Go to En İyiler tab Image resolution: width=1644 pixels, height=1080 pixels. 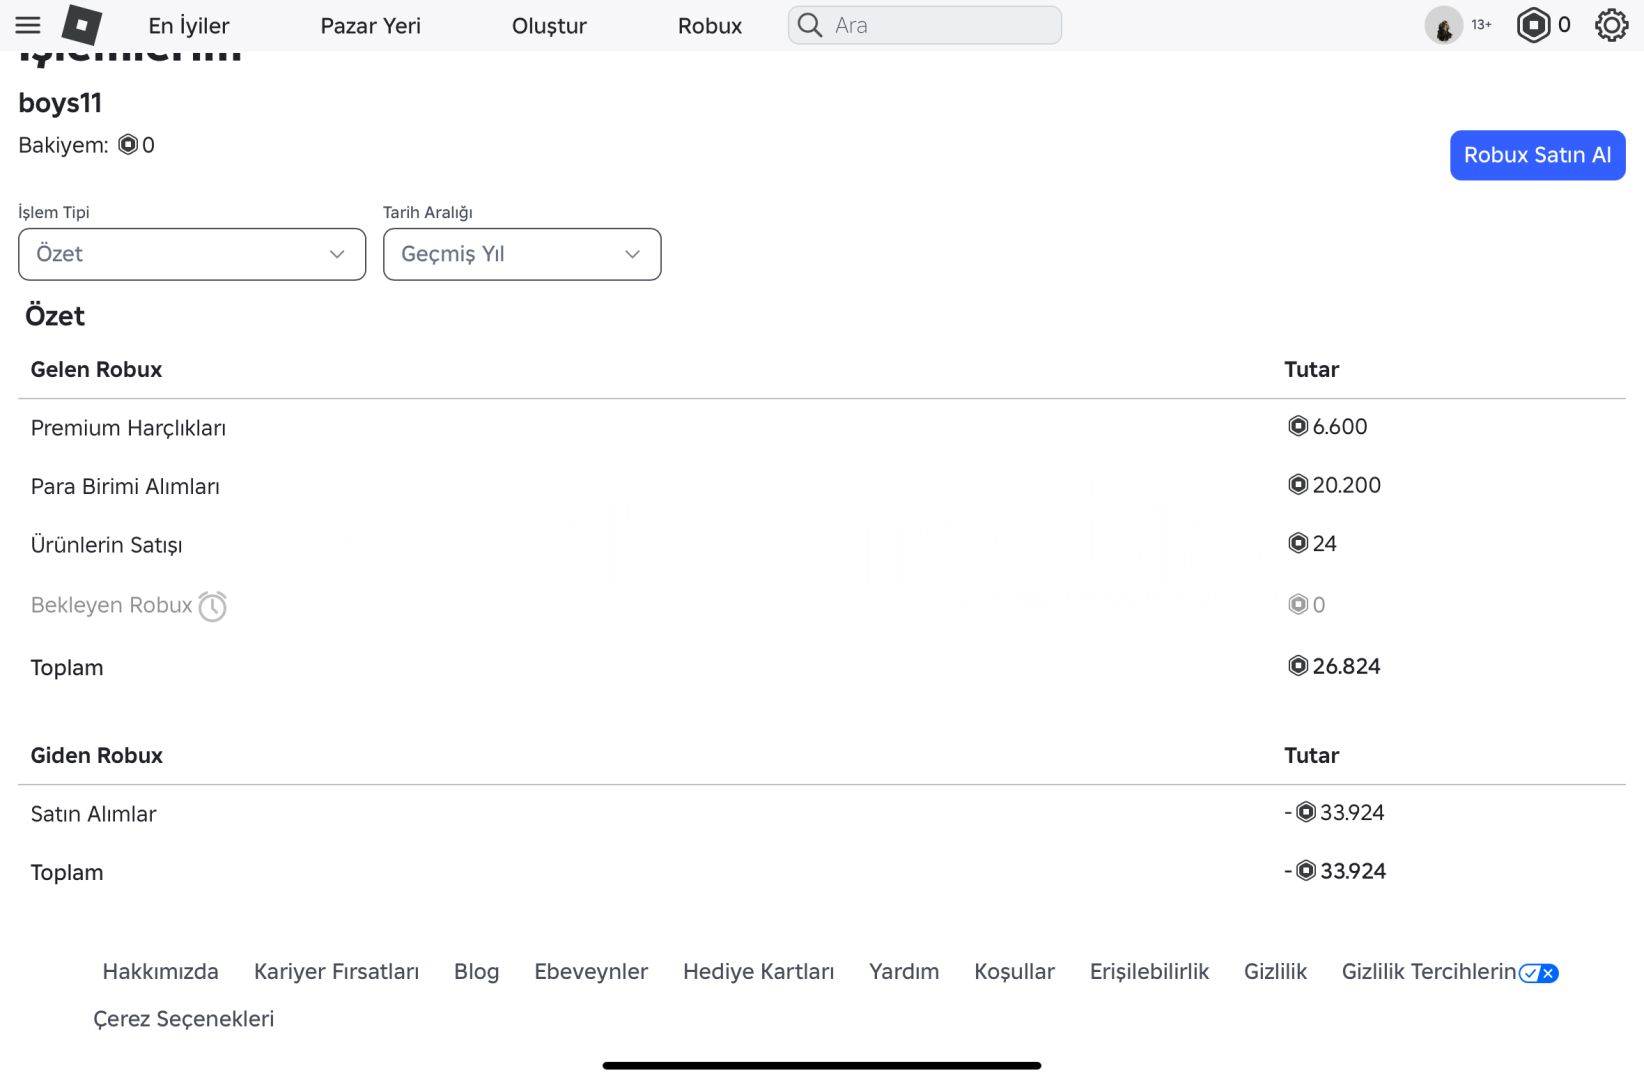point(189,26)
